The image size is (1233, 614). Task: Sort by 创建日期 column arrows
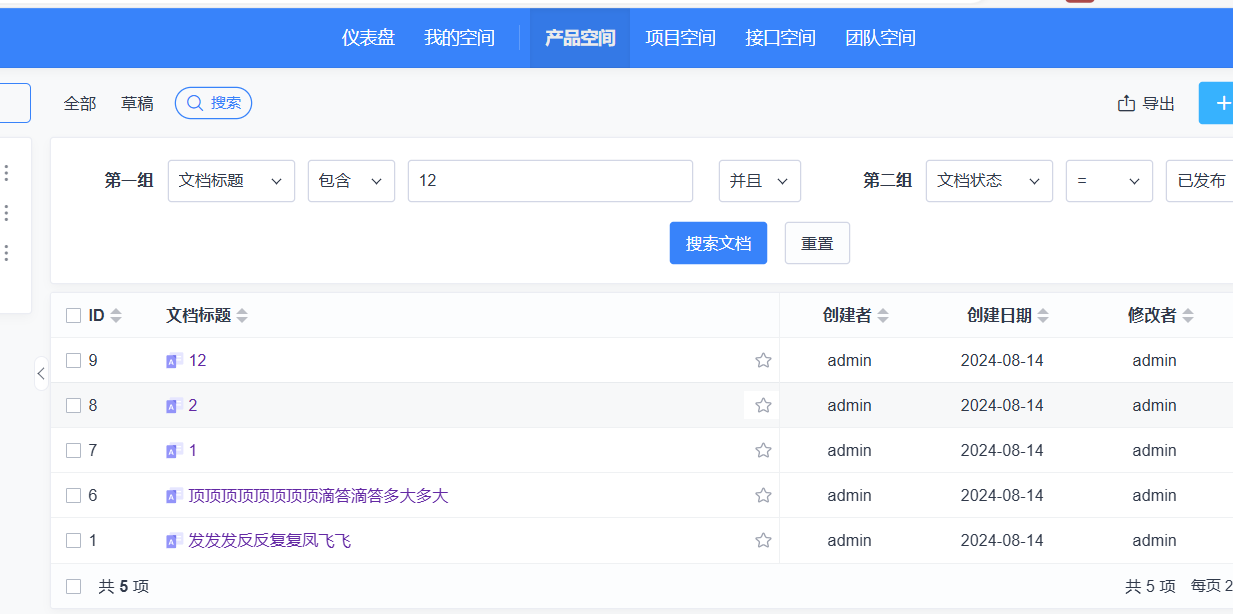1043,316
